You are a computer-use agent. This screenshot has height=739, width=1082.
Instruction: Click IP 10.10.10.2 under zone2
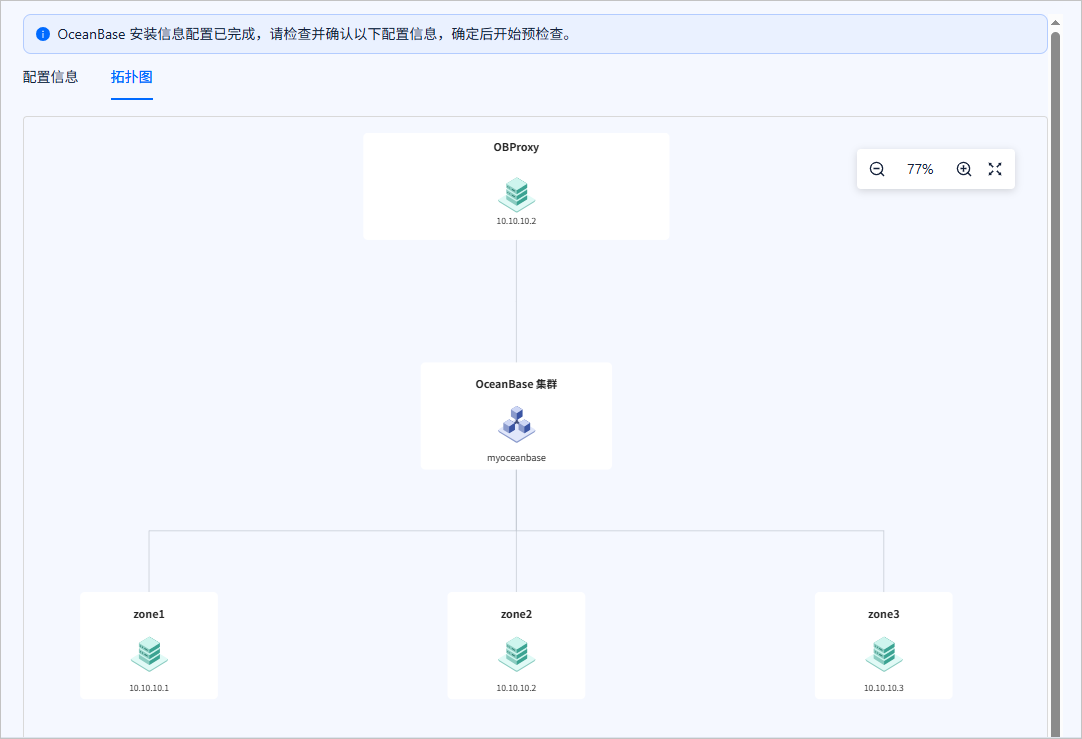[516, 688]
